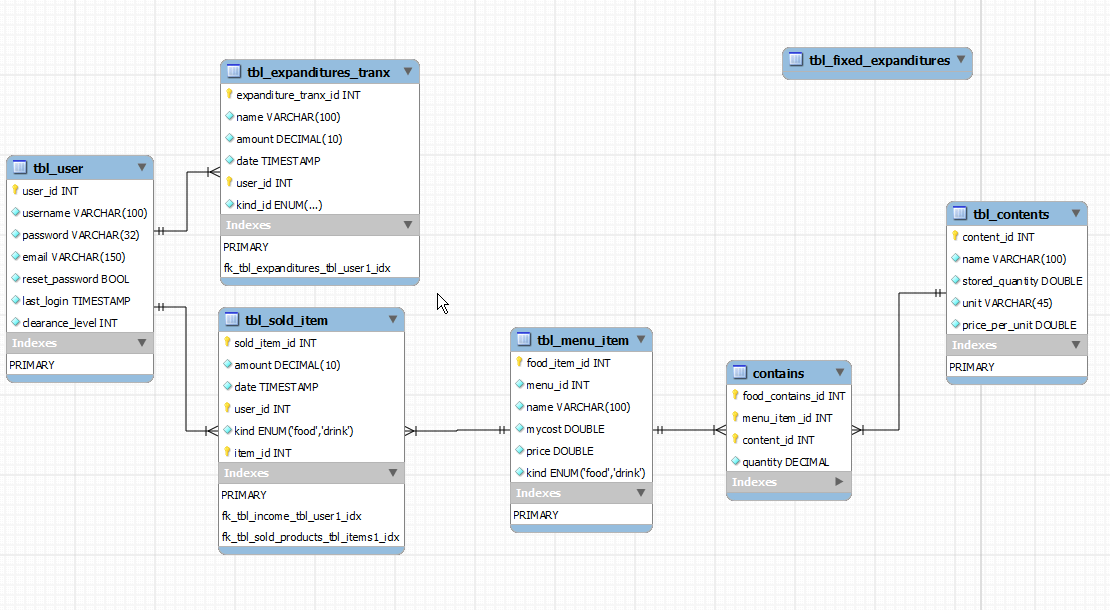Select 'name VARCHAR(100)' in tbl_expanditures_tranx
This screenshot has width=1110, height=610.
[320, 116]
